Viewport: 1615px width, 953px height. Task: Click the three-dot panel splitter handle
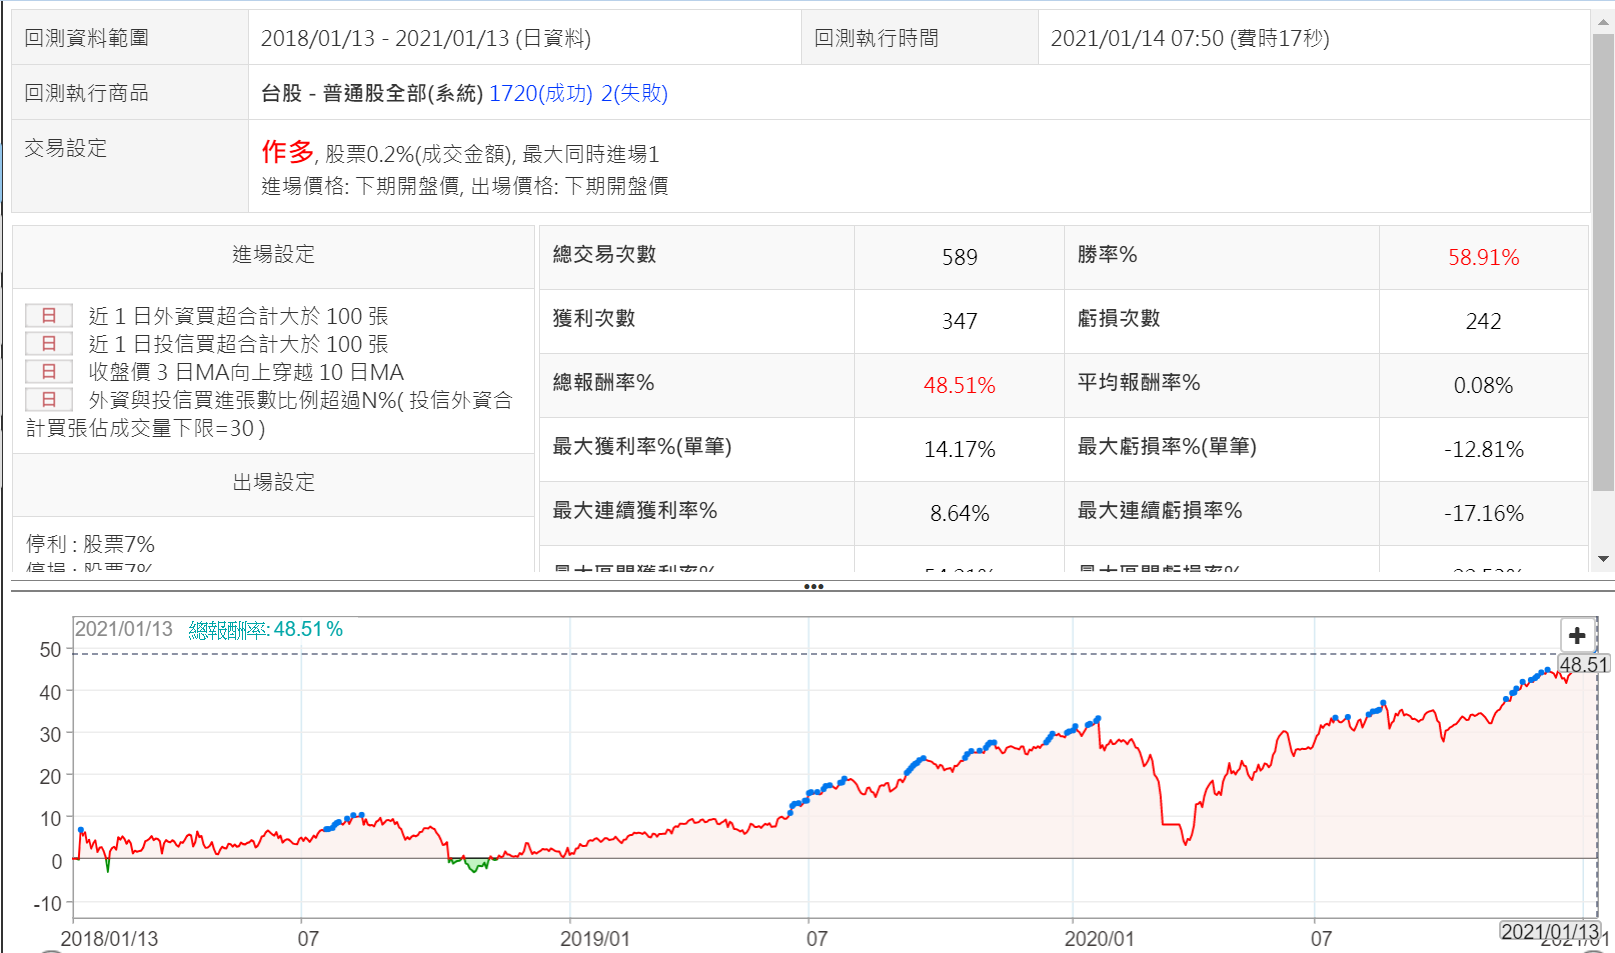tap(813, 587)
